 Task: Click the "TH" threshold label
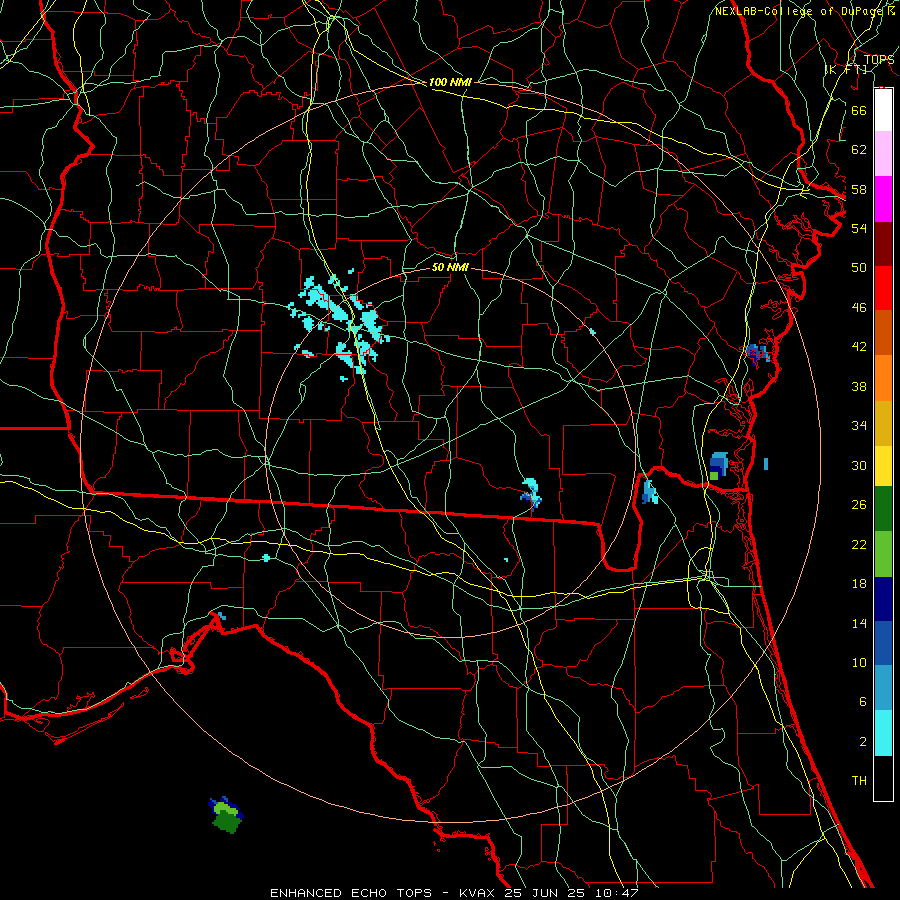[x=859, y=781]
